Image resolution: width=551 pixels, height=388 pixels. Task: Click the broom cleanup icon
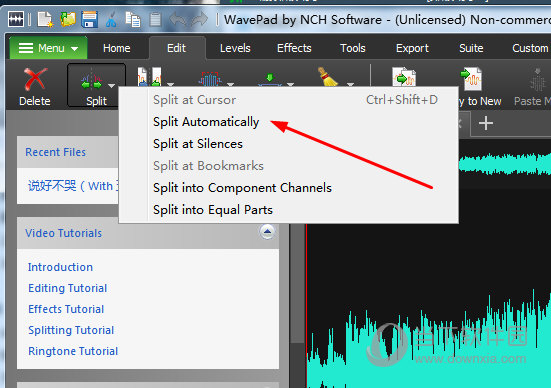328,77
